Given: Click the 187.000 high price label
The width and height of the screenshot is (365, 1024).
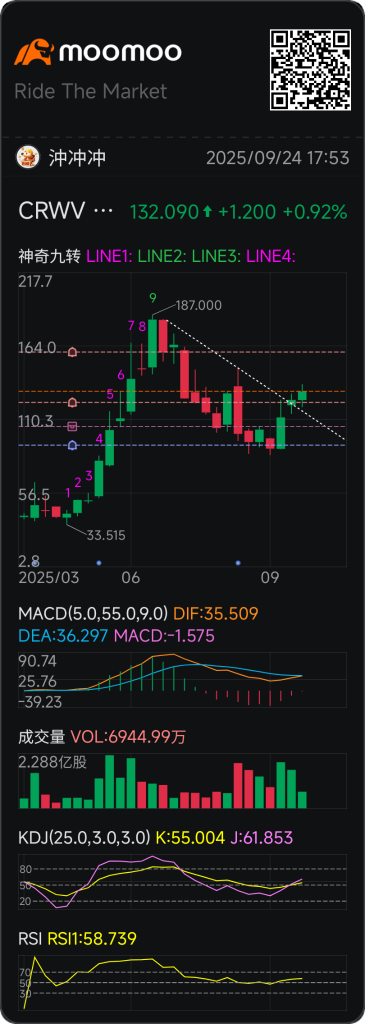Looking at the screenshot, I should (199, 305).
